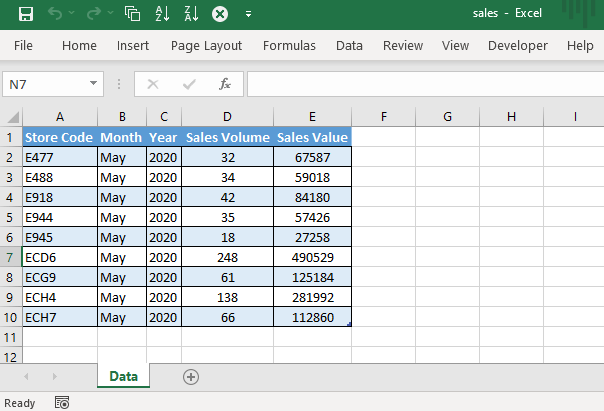Click the Save icon in quick access toolbar
This screenshot has height=411, width=604.
tap(26, 14)
